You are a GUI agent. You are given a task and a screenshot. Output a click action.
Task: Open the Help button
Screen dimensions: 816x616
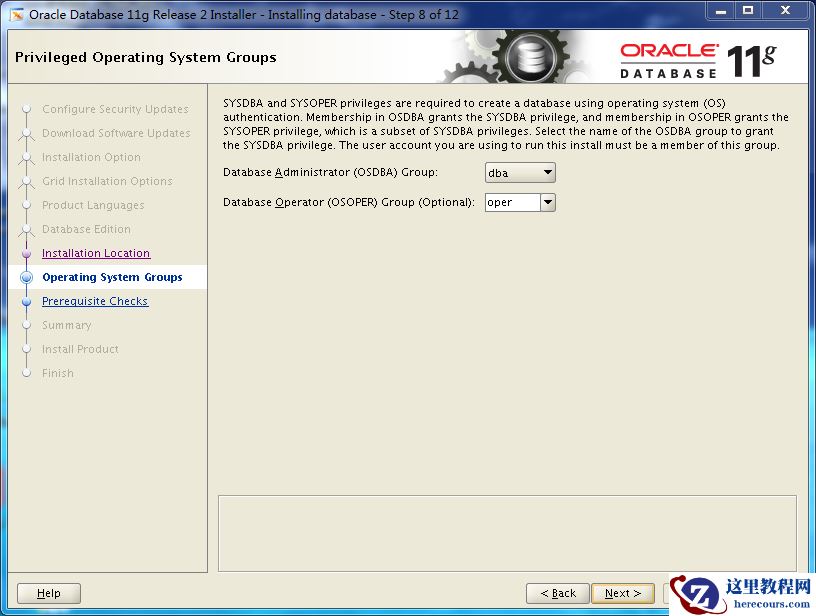pos(49,593)
